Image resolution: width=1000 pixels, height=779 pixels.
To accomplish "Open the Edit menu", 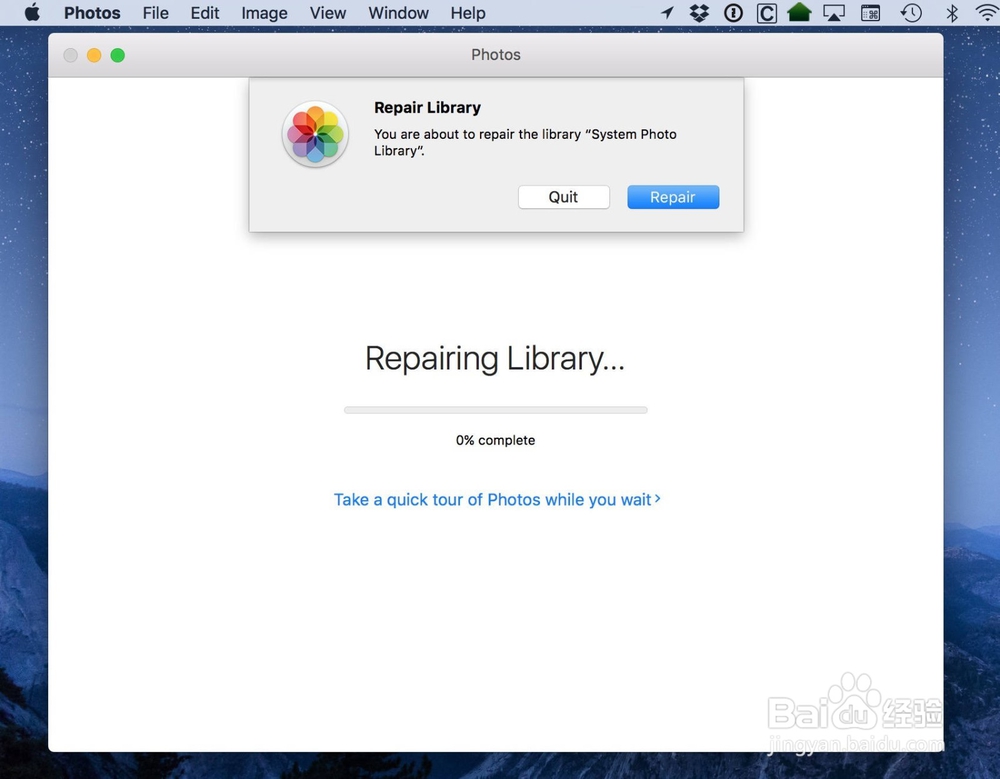I will [x=205, y=13].
